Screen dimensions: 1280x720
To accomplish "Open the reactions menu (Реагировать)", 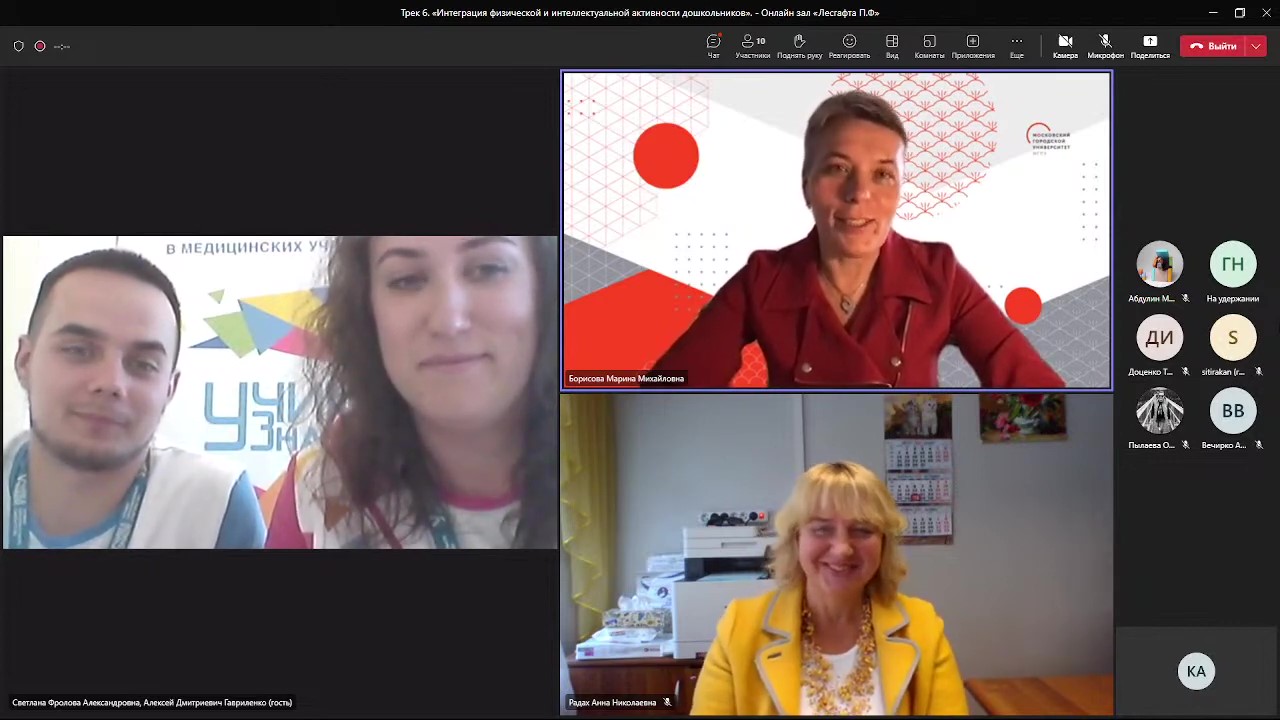I will [x=849, y=45].
